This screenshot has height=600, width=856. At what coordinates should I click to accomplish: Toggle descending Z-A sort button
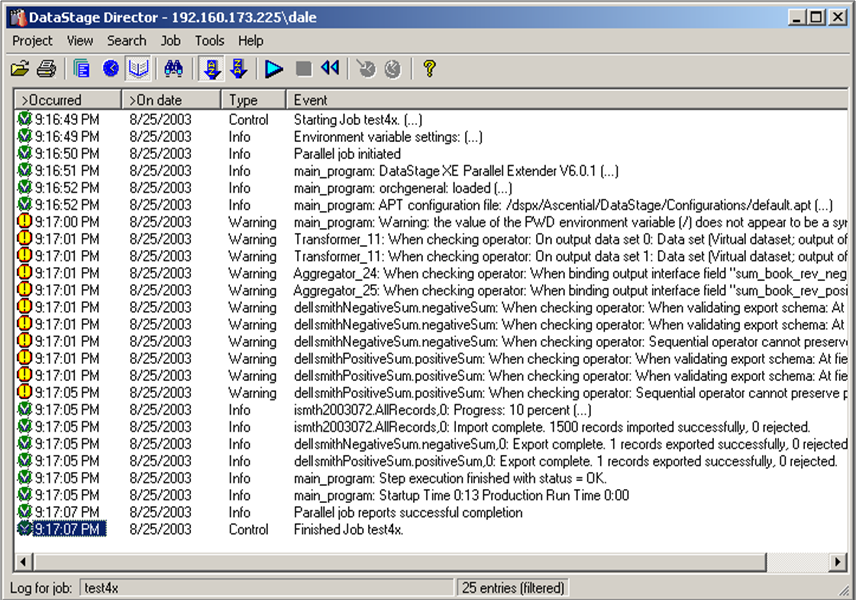point(238,69)
